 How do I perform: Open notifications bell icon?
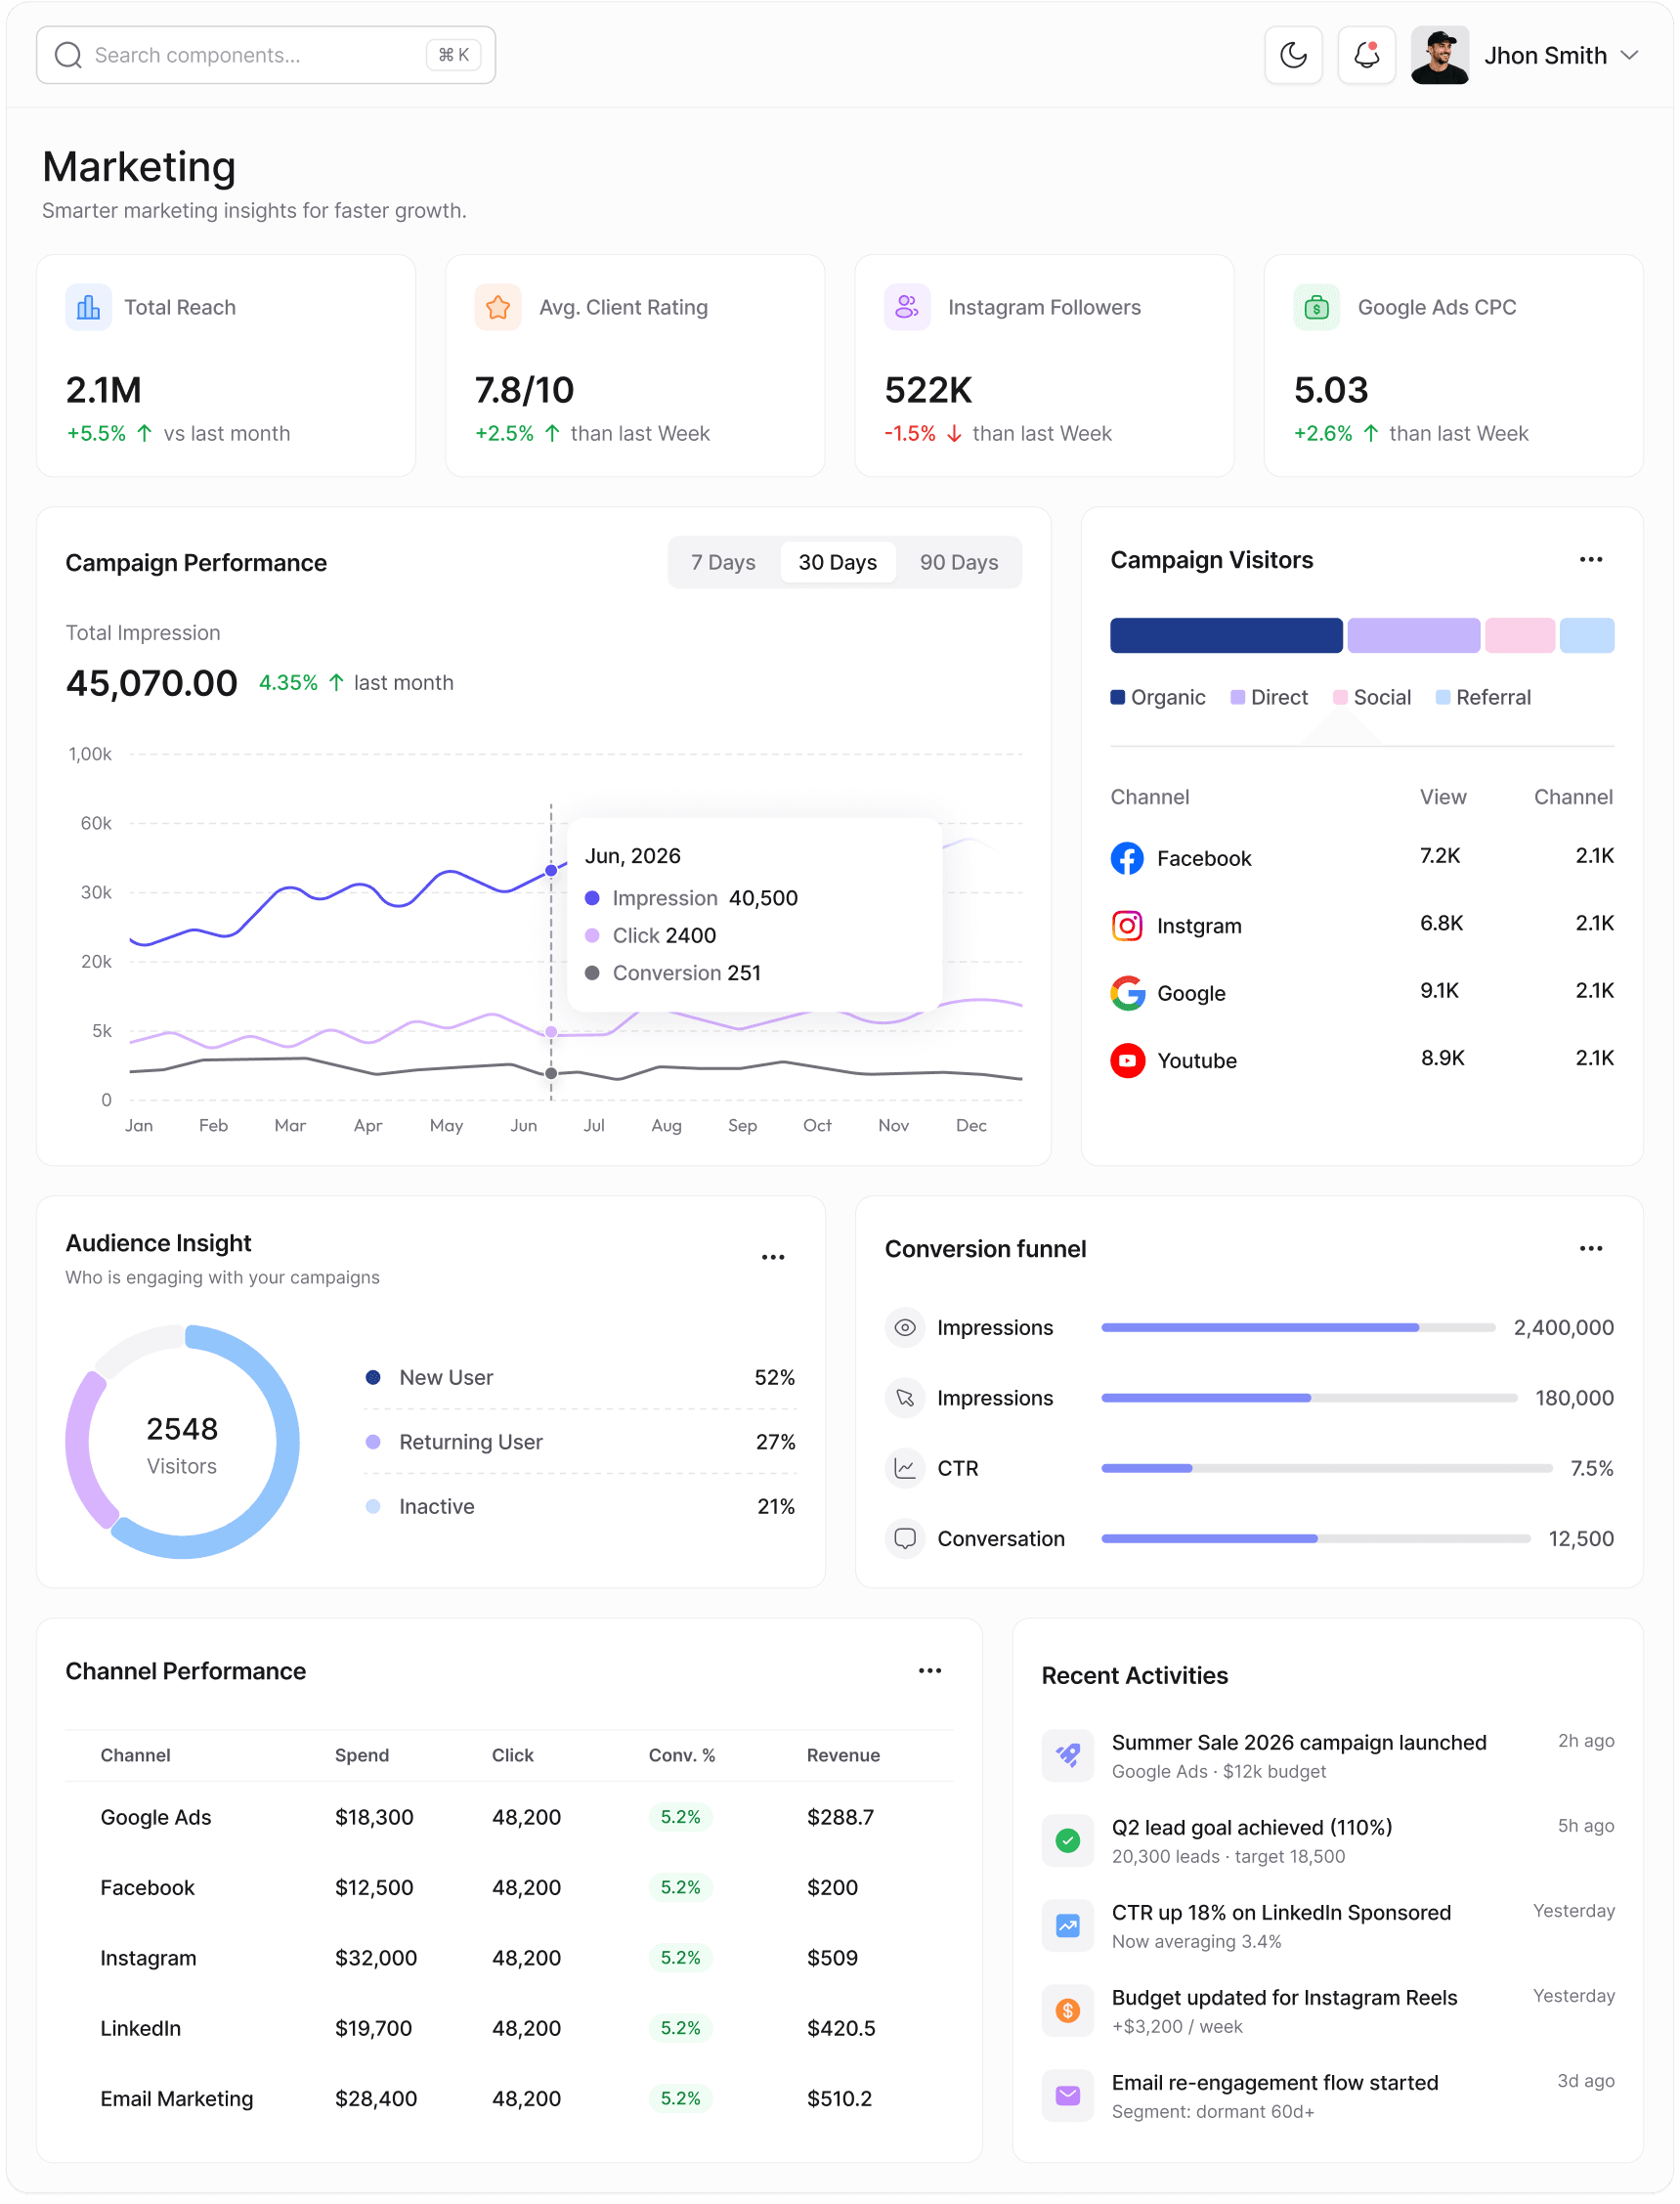pyautogui.click(x=1366, y=55)
